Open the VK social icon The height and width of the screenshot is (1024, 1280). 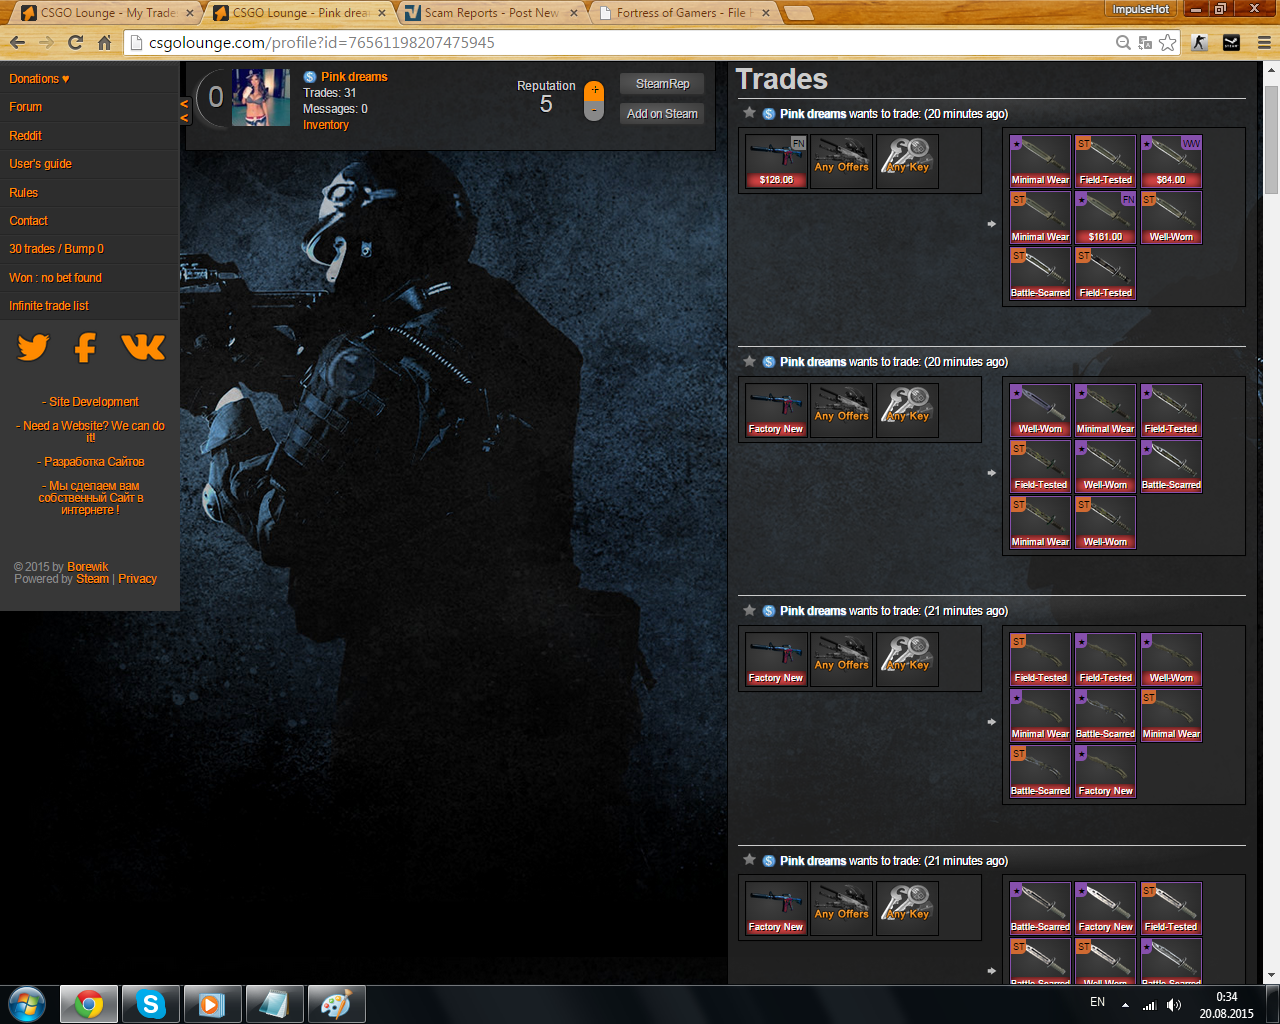(x=143, y=347)
